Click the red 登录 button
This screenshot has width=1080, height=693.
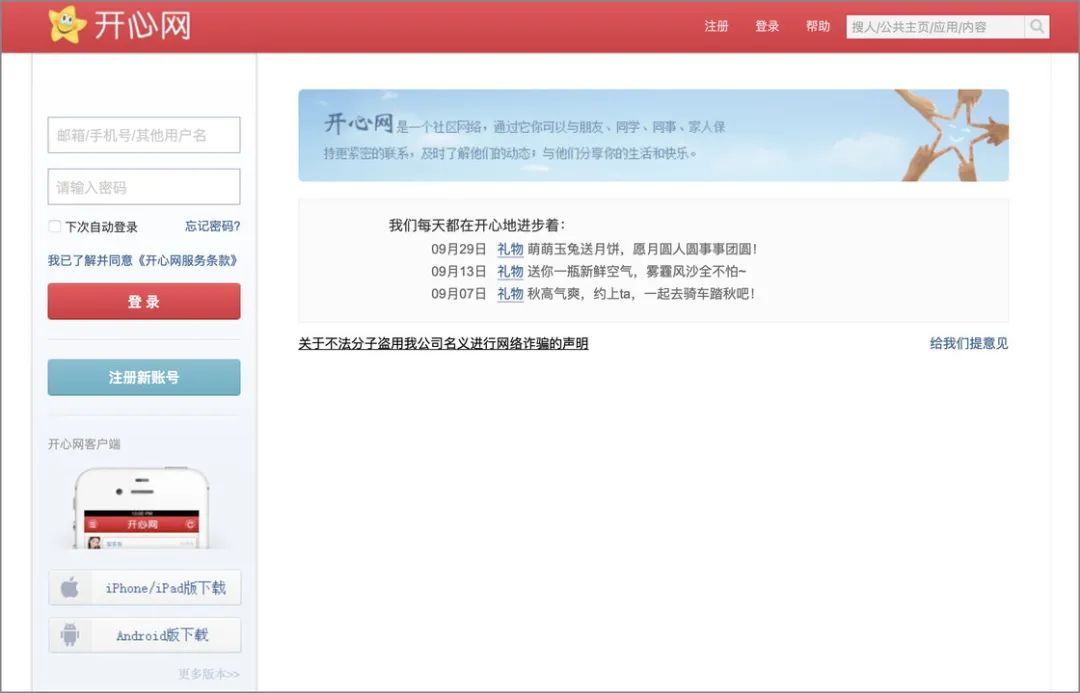point(144,301)
